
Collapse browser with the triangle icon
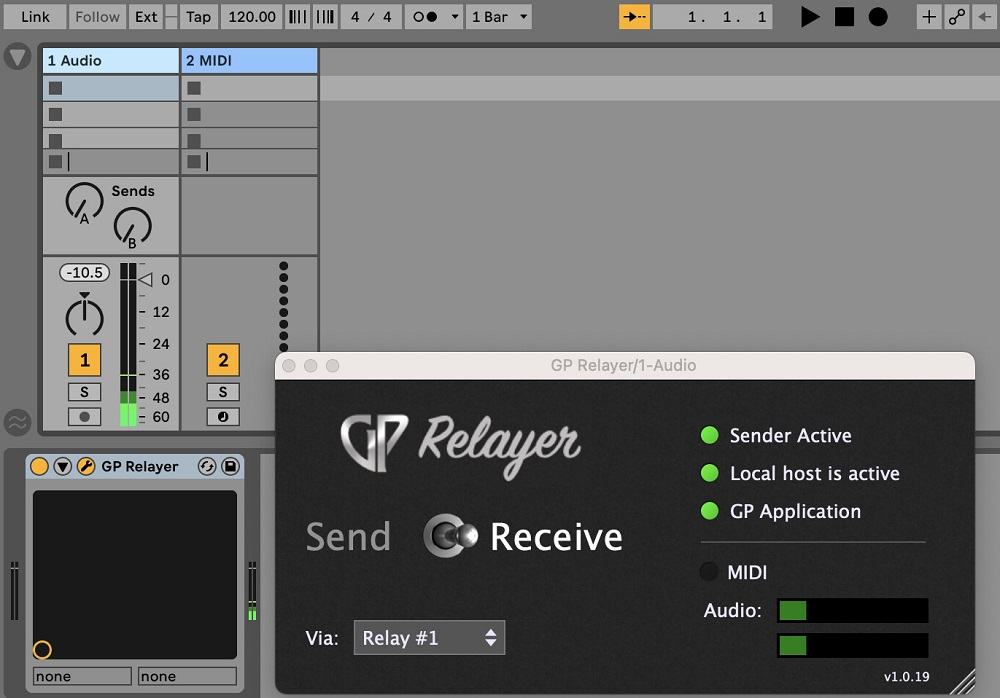pyautogui.click(x=17, y=57)
